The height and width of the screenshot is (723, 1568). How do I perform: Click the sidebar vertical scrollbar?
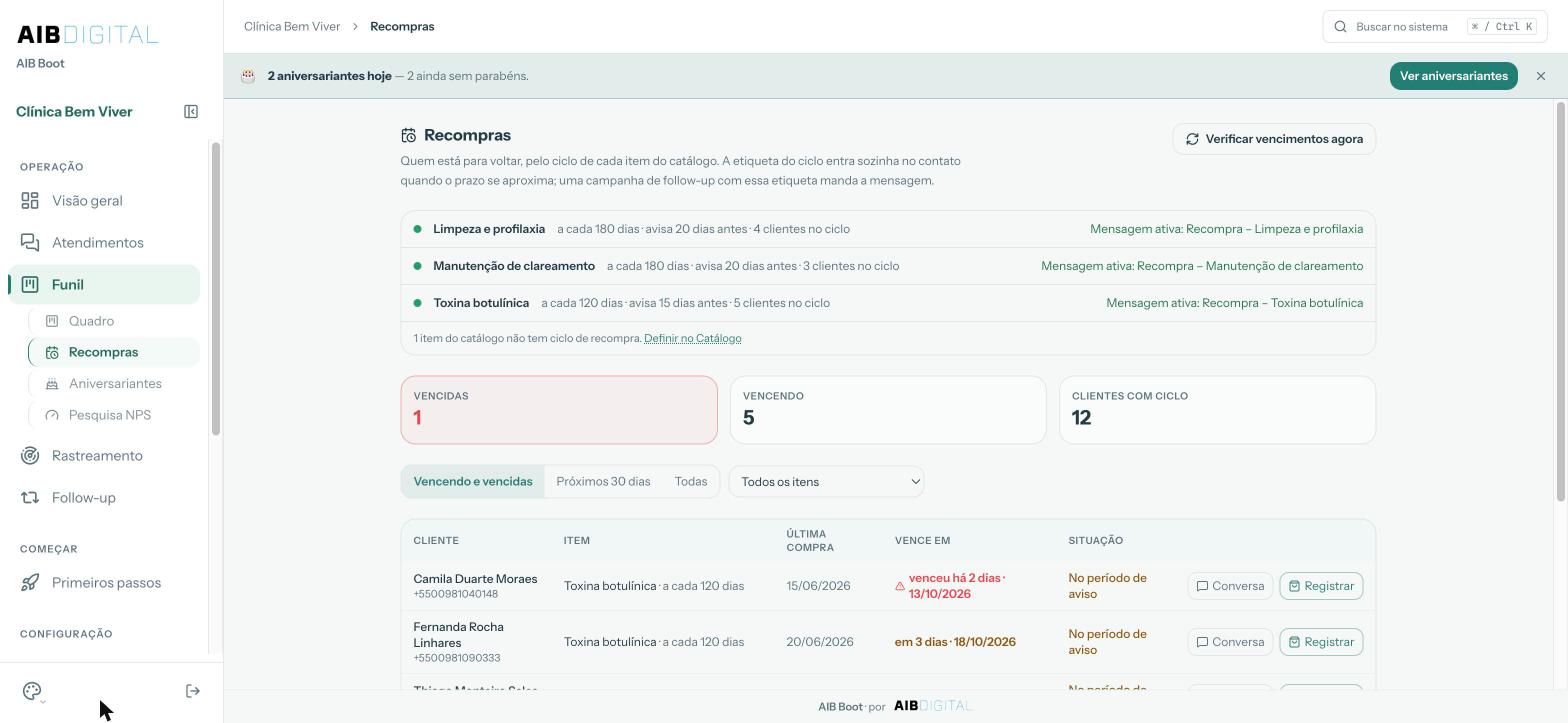[215, 289]
